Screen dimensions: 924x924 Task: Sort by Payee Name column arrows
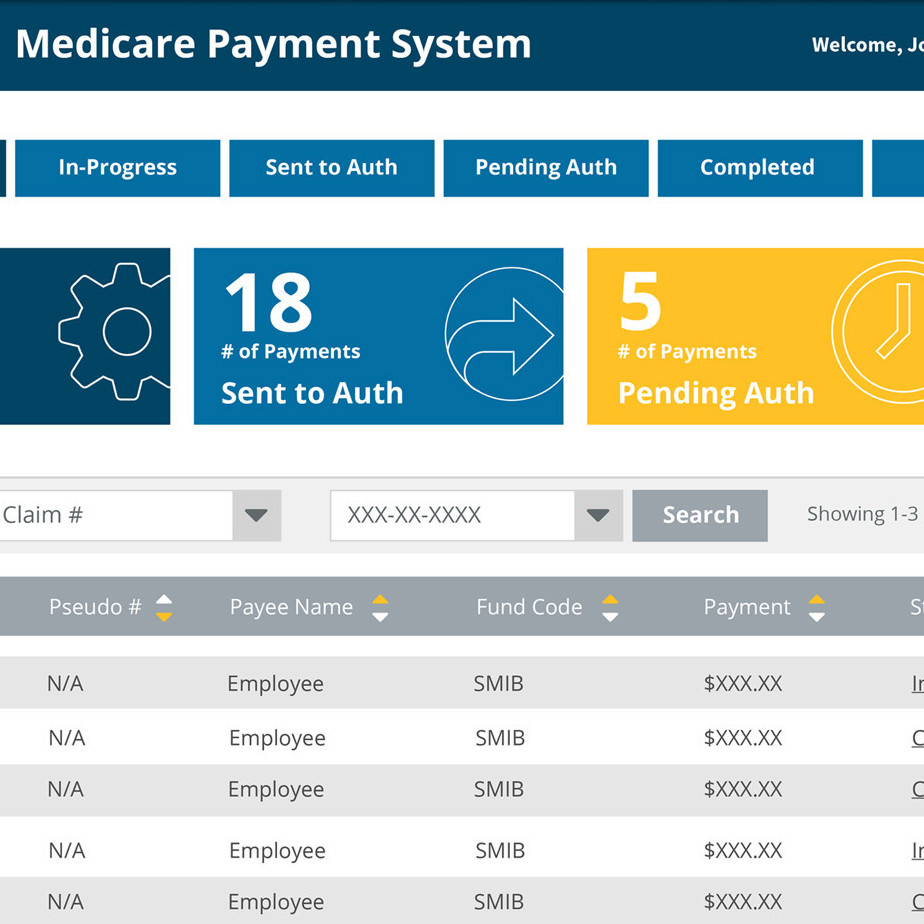click(380, 608)
